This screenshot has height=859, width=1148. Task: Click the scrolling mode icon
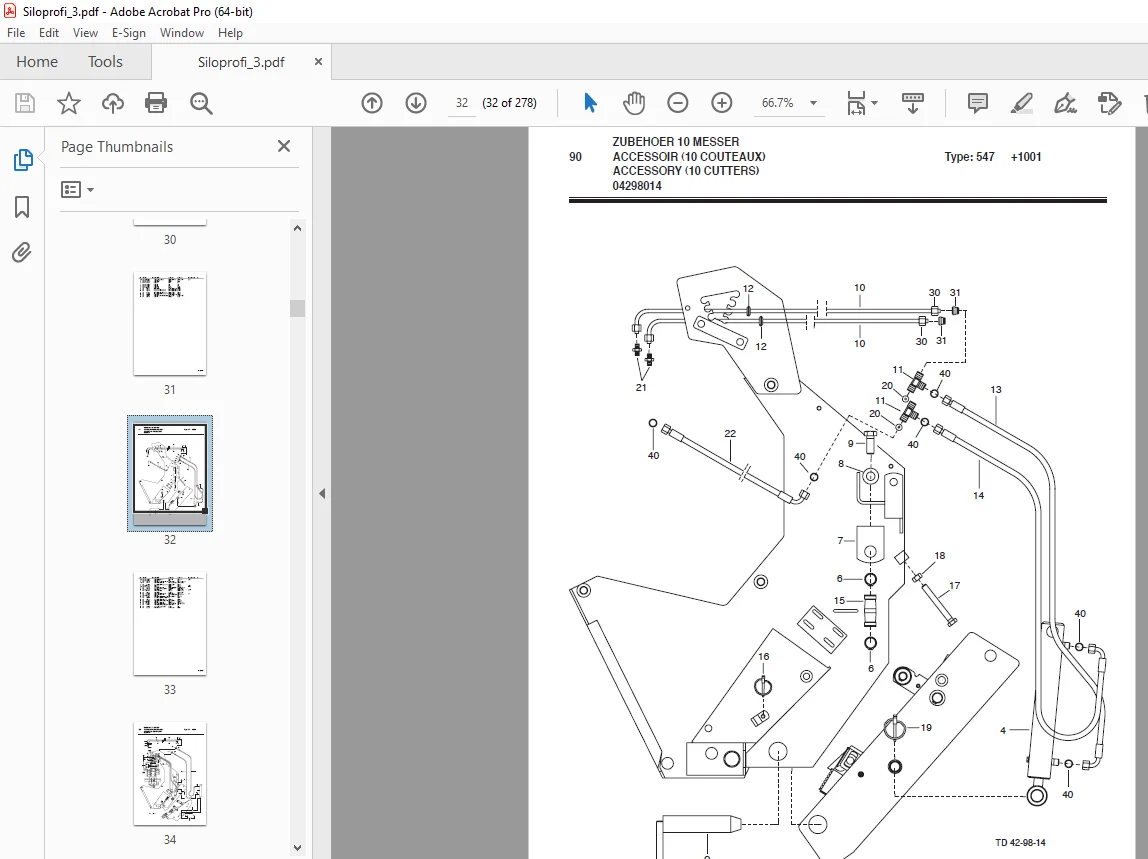[x=912, y=103]
